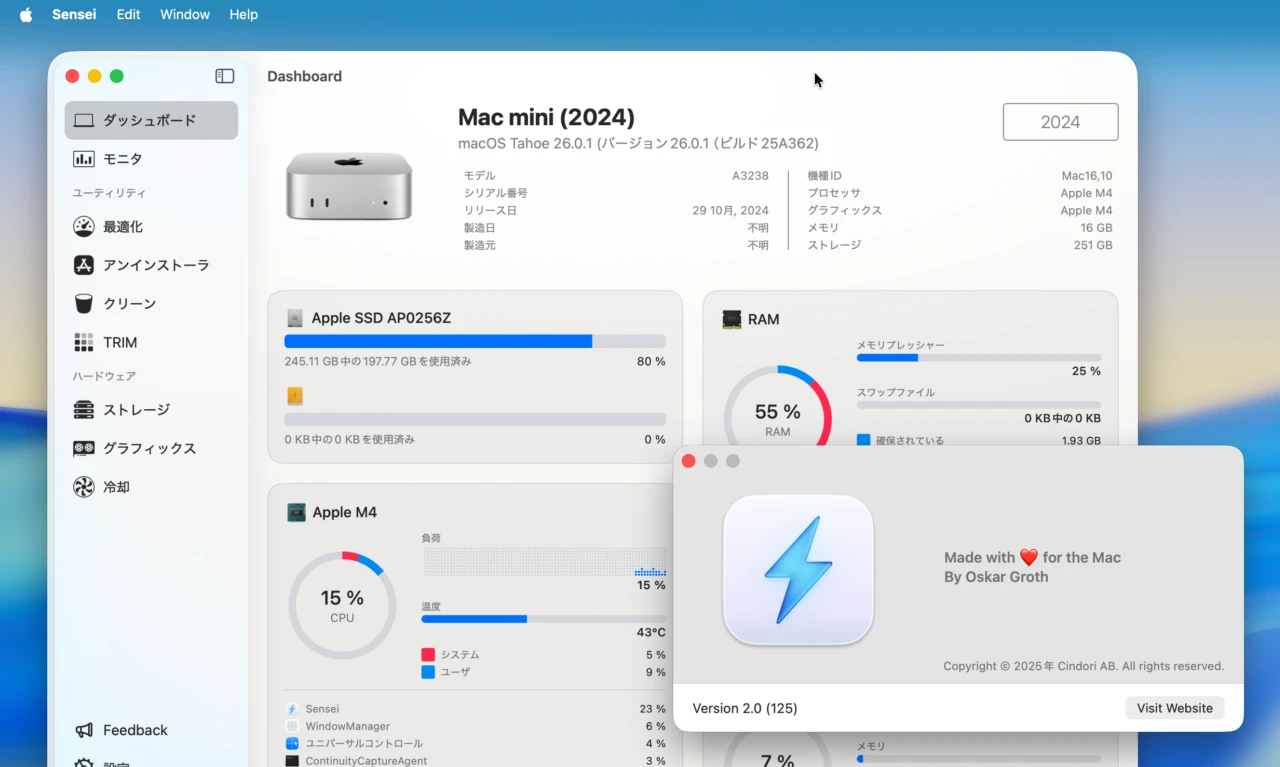Viewport: 1280px width, 767px height.
Task: Open the Edit menu
Action: click(x=128, y=14)
